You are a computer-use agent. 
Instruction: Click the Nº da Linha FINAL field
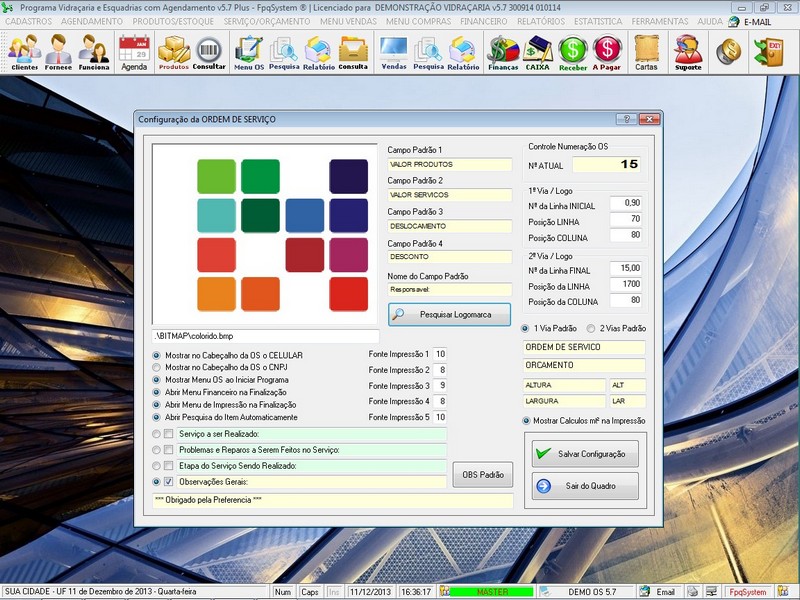[626, 268]
